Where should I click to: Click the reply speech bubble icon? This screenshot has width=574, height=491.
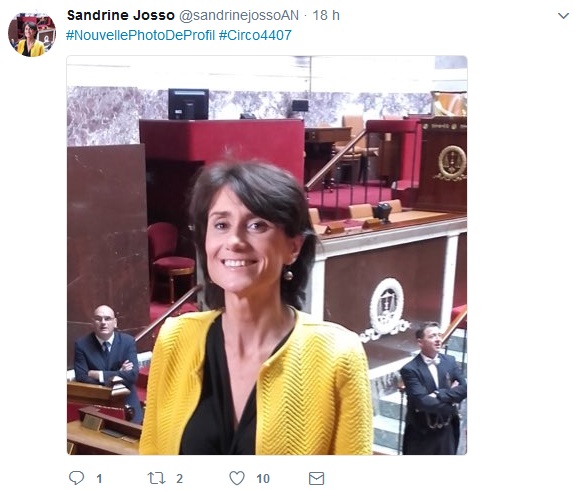[77, 478]
